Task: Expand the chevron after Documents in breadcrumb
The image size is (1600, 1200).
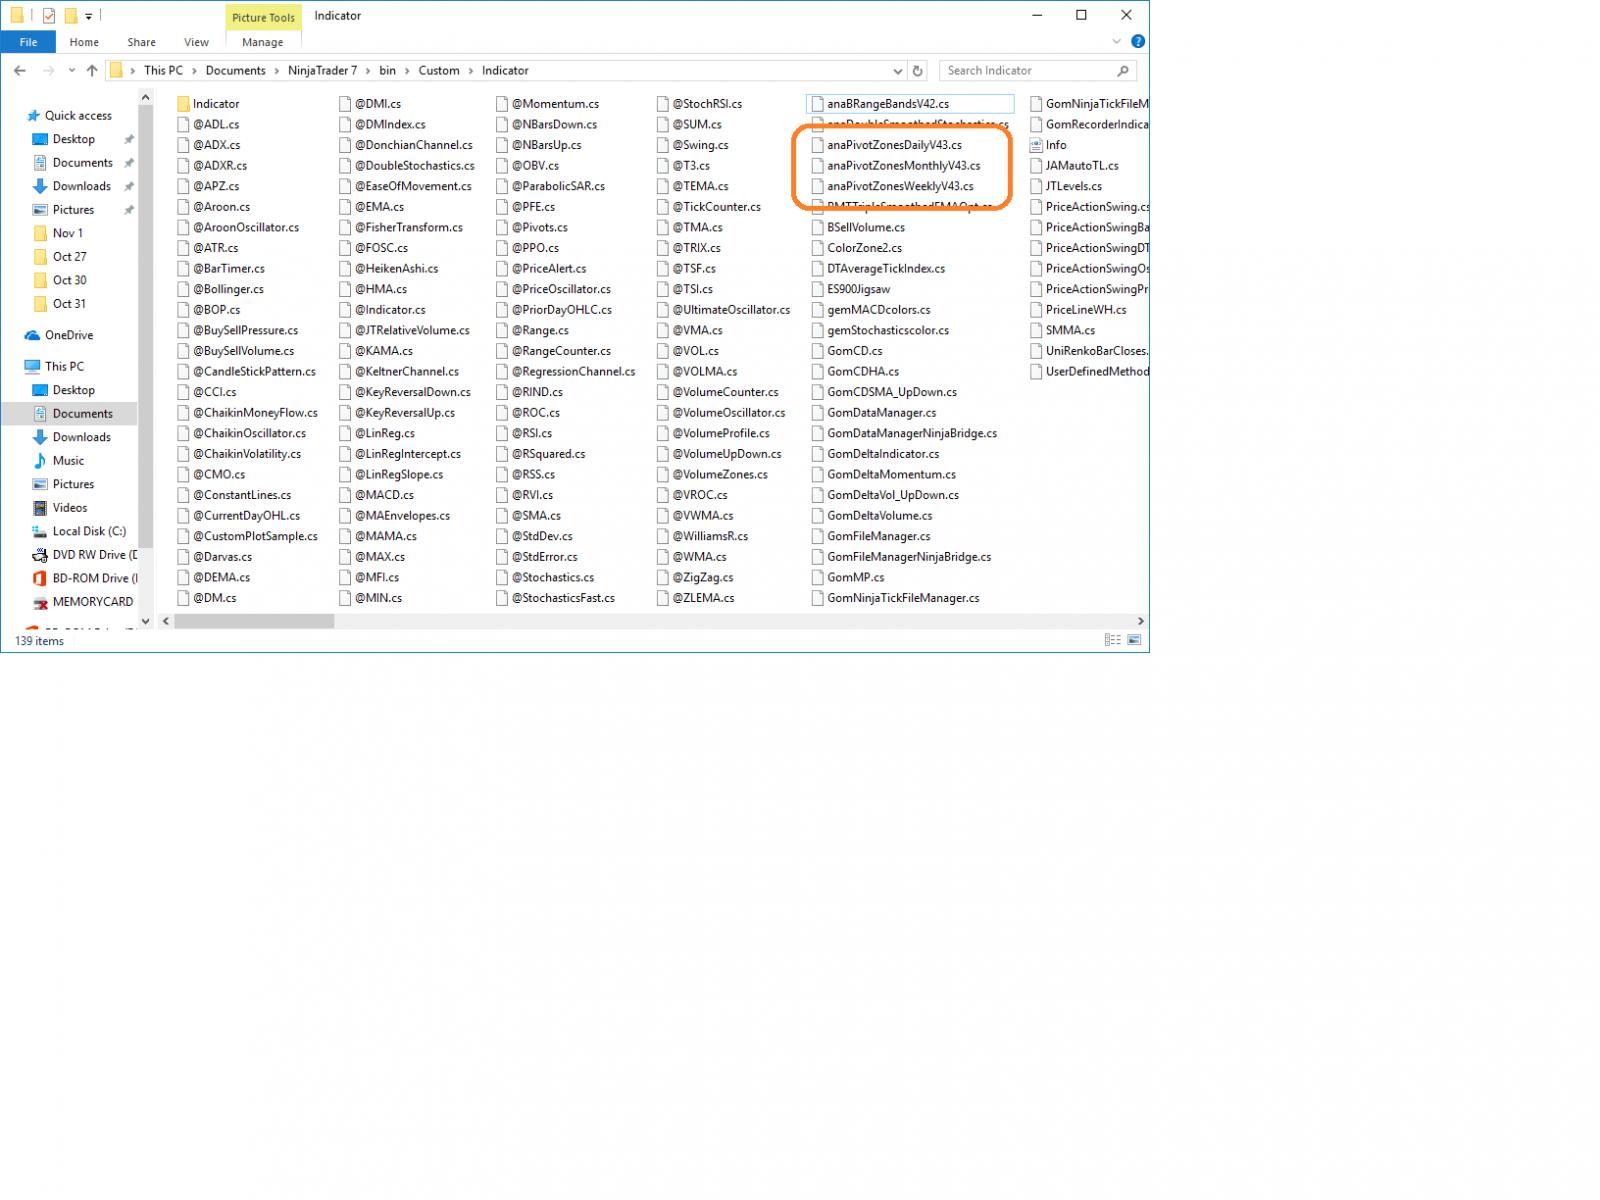Action: [x=277, y=71]
